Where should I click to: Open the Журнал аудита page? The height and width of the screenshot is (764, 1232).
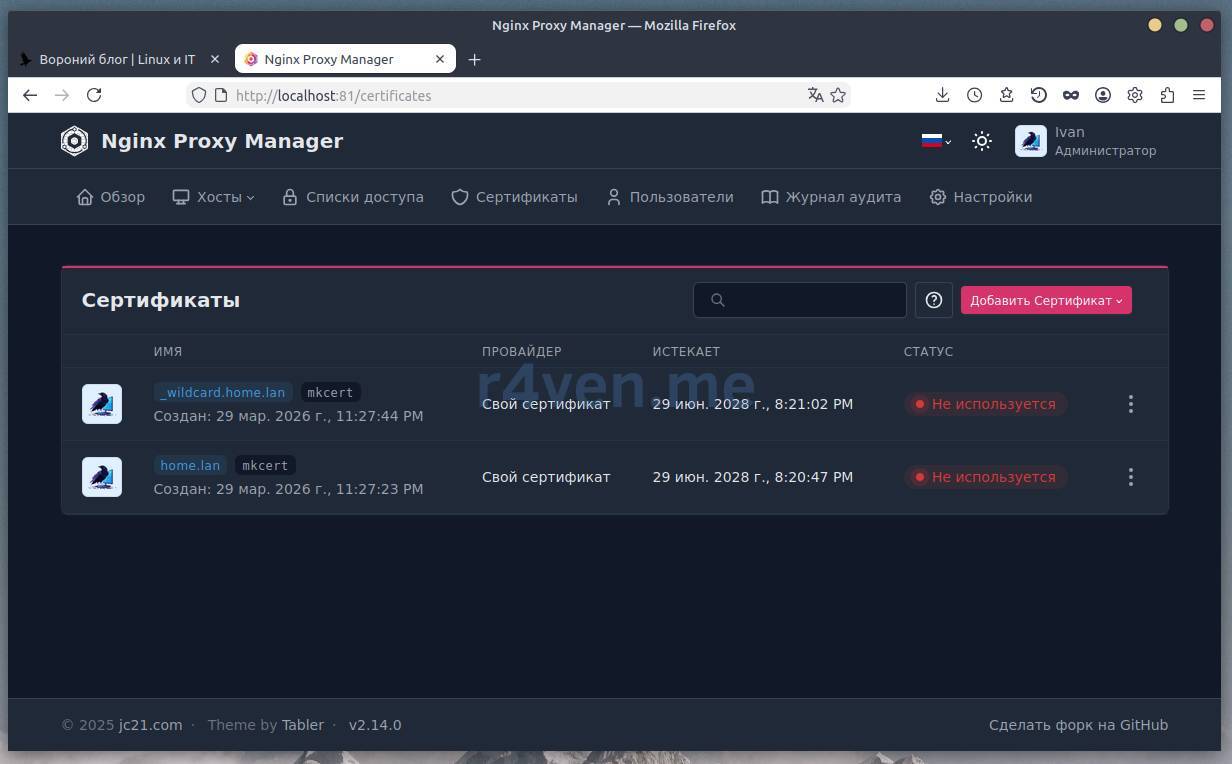click(831, 197)
